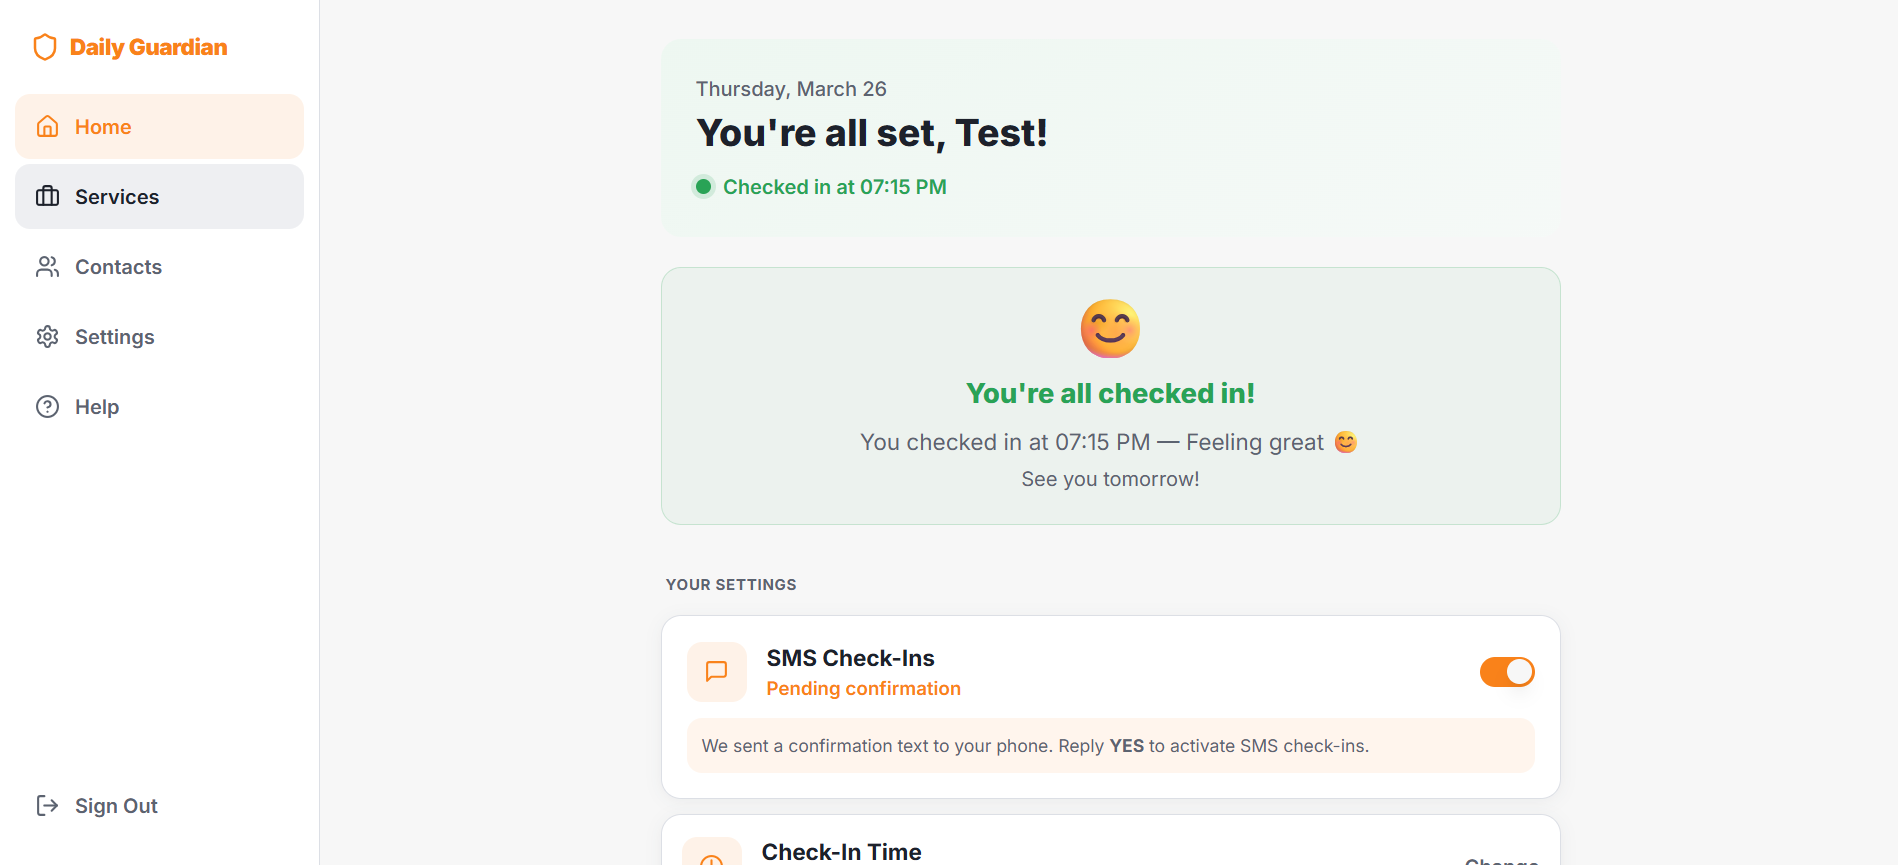Open the Services menu item
The width and height of the screenshot is (1898, 865).
[x=117, y=197]
